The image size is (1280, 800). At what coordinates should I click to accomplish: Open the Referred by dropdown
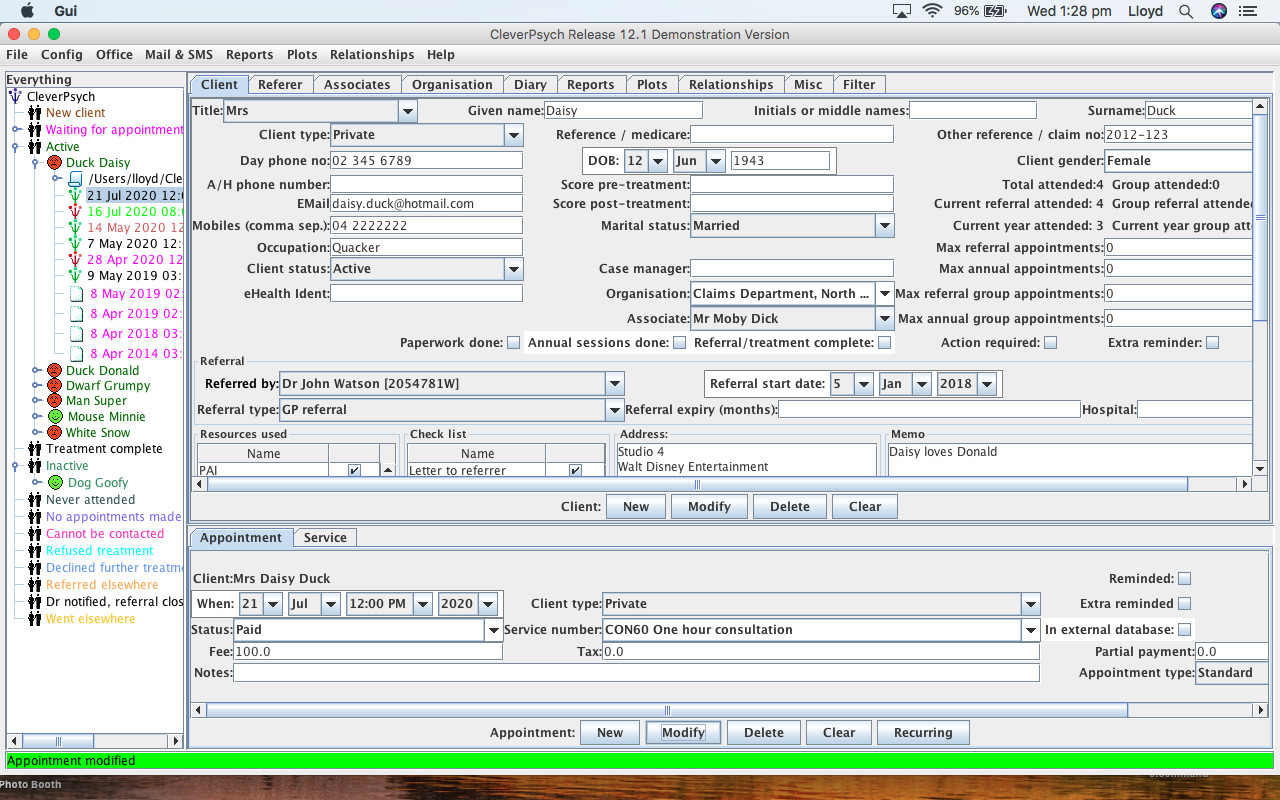(x=615, y=384)
